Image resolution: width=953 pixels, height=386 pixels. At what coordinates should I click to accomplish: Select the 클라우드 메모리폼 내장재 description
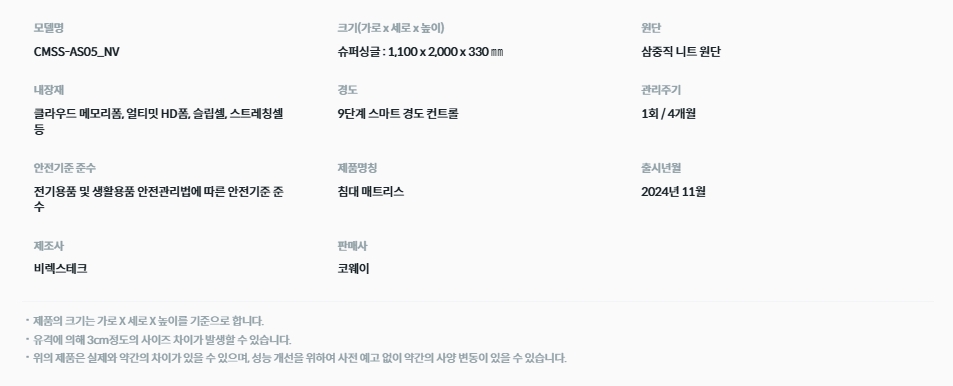tap(159, 121)
